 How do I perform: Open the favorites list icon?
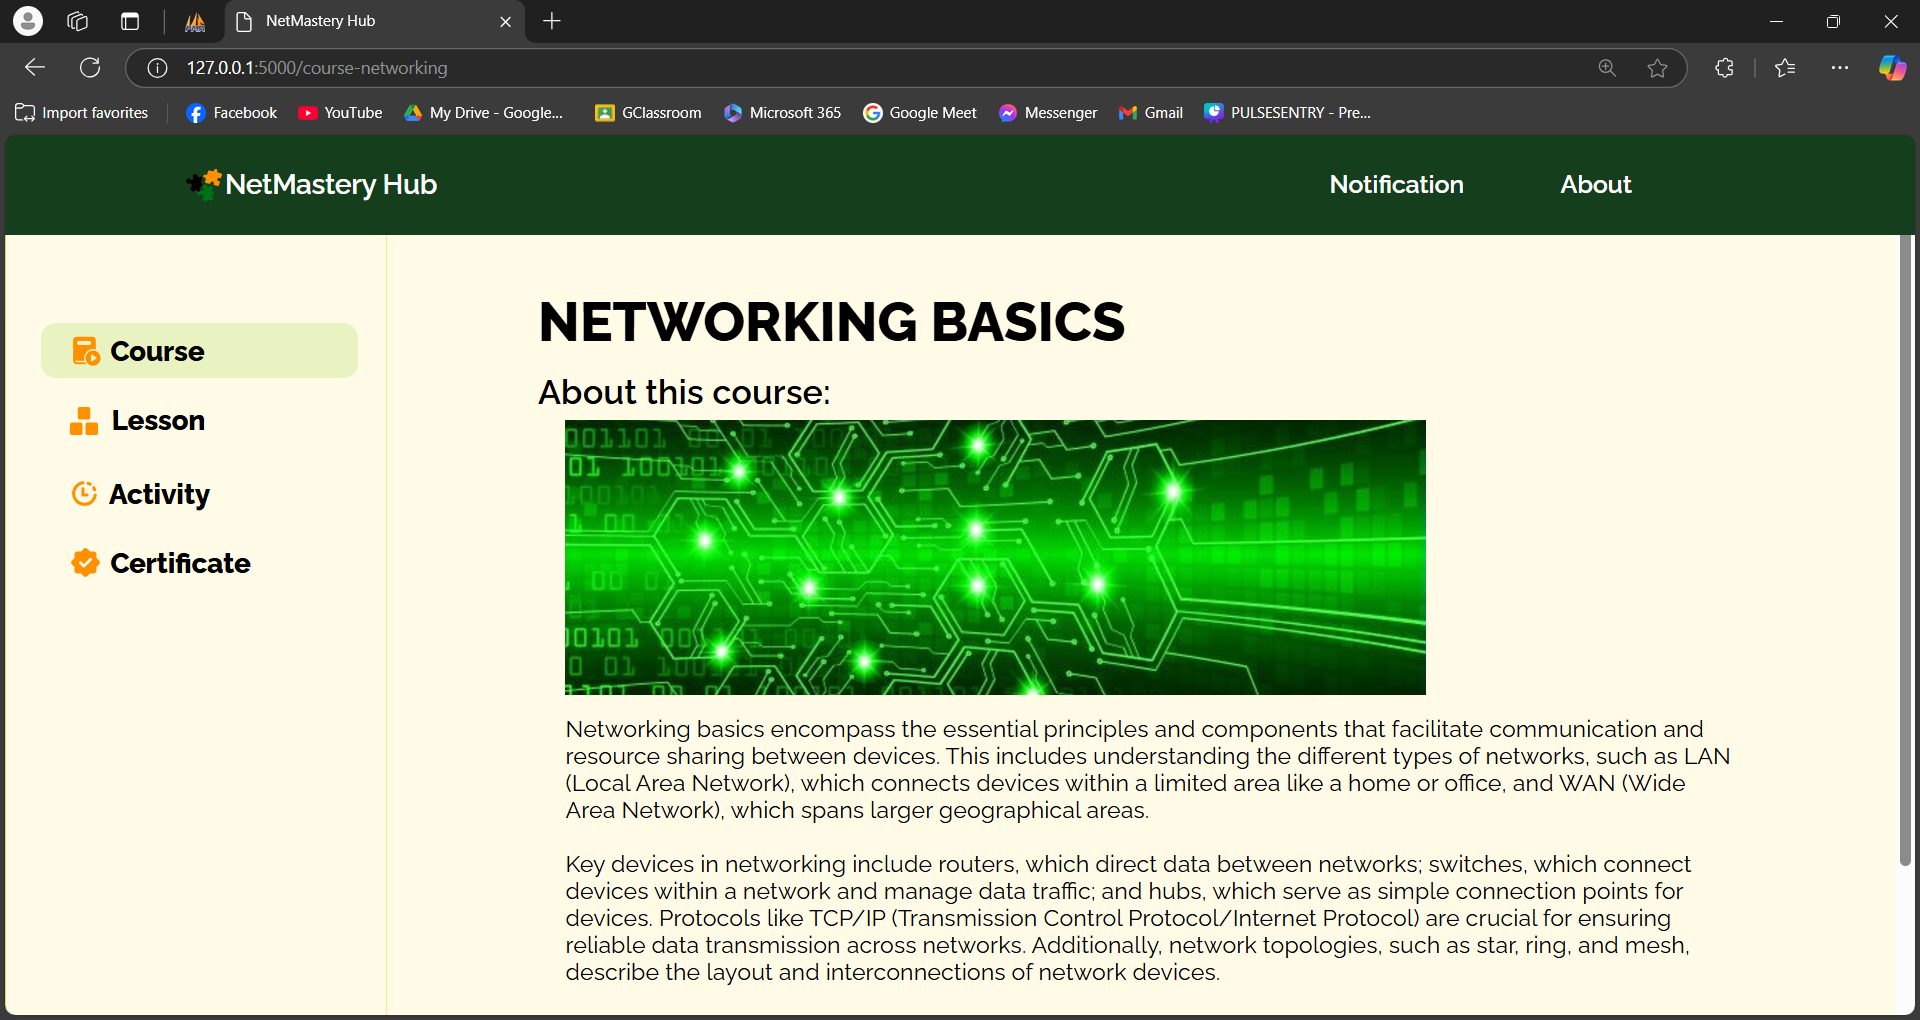(1785, 68)
